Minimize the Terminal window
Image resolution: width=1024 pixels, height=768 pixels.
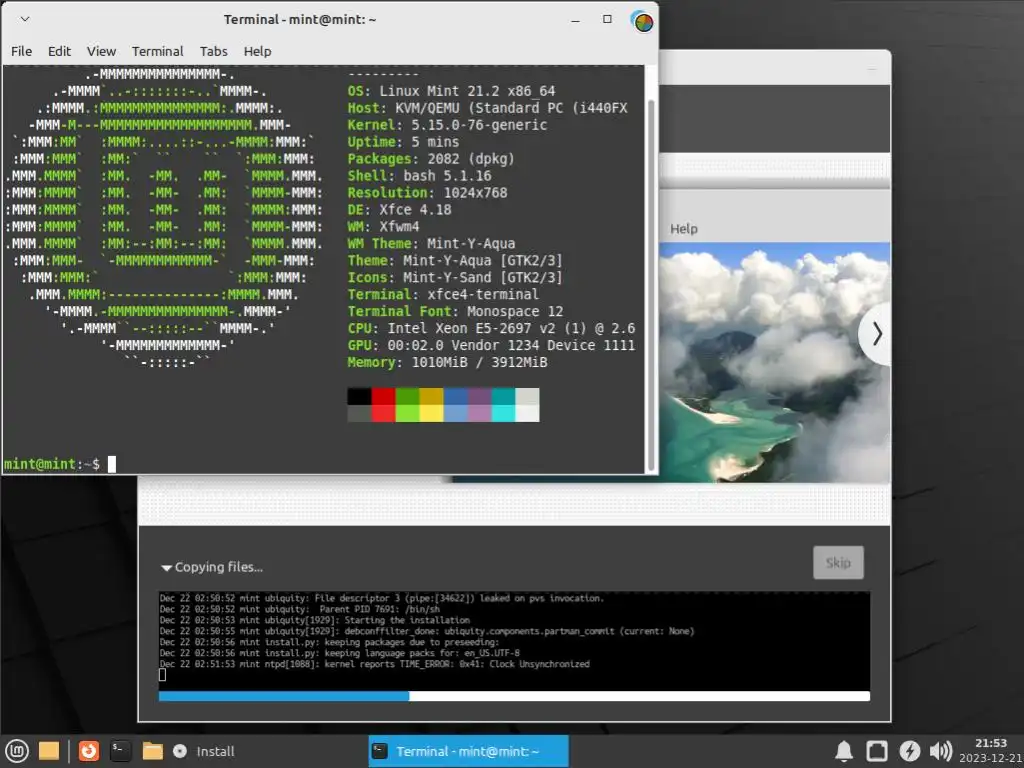(x=575, y=20)
